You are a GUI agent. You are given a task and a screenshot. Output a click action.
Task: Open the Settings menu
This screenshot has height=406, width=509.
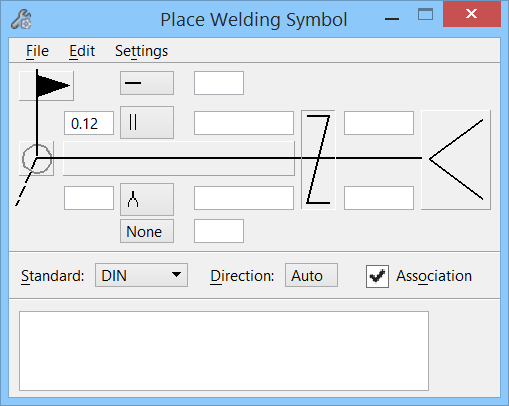click(x=141, y=51)
